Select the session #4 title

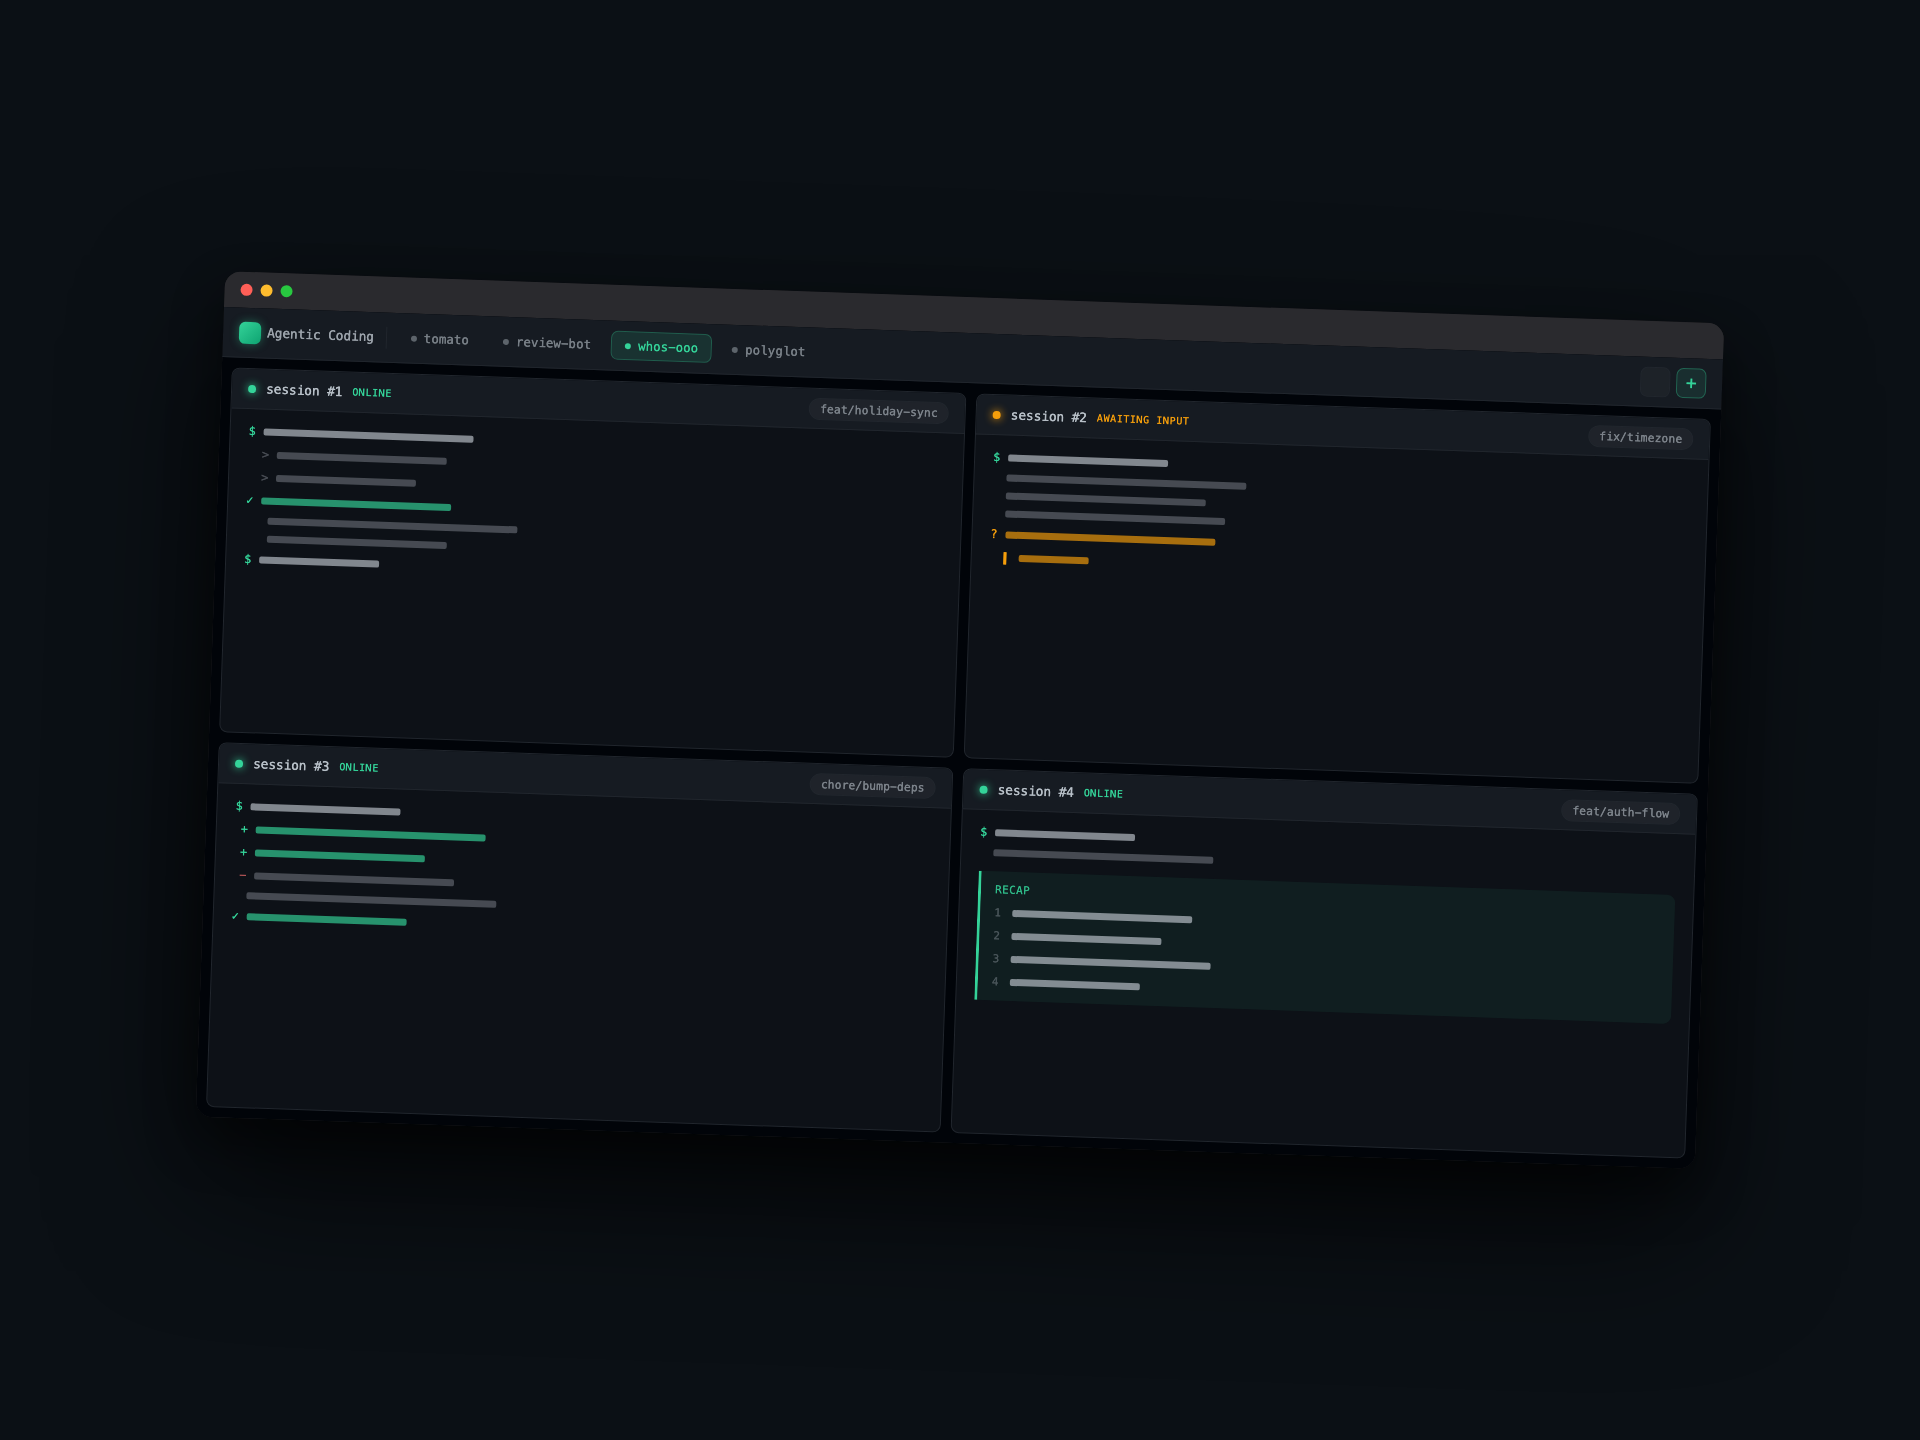coord(1035,791)
